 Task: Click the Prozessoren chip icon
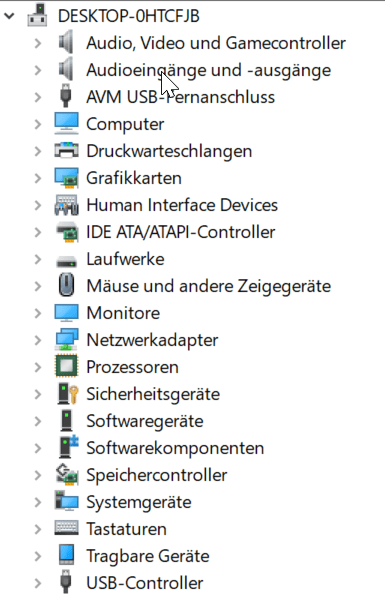66,367
